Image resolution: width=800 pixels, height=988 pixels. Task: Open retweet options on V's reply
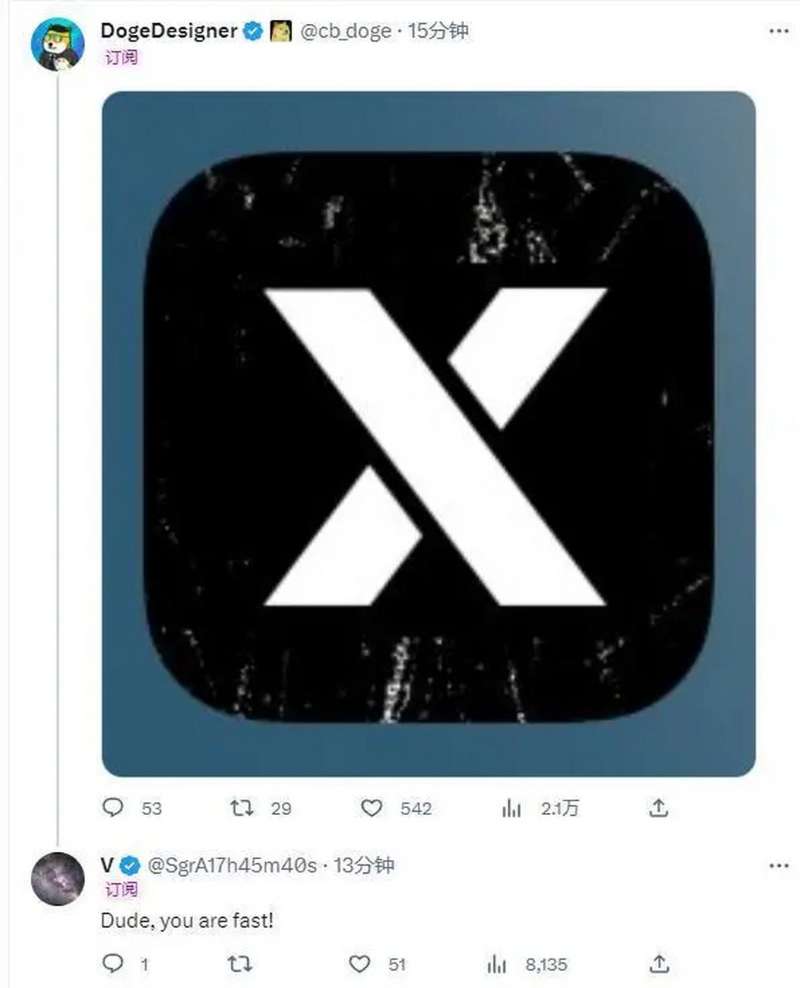pyautogui.click(x=242, y=963)
